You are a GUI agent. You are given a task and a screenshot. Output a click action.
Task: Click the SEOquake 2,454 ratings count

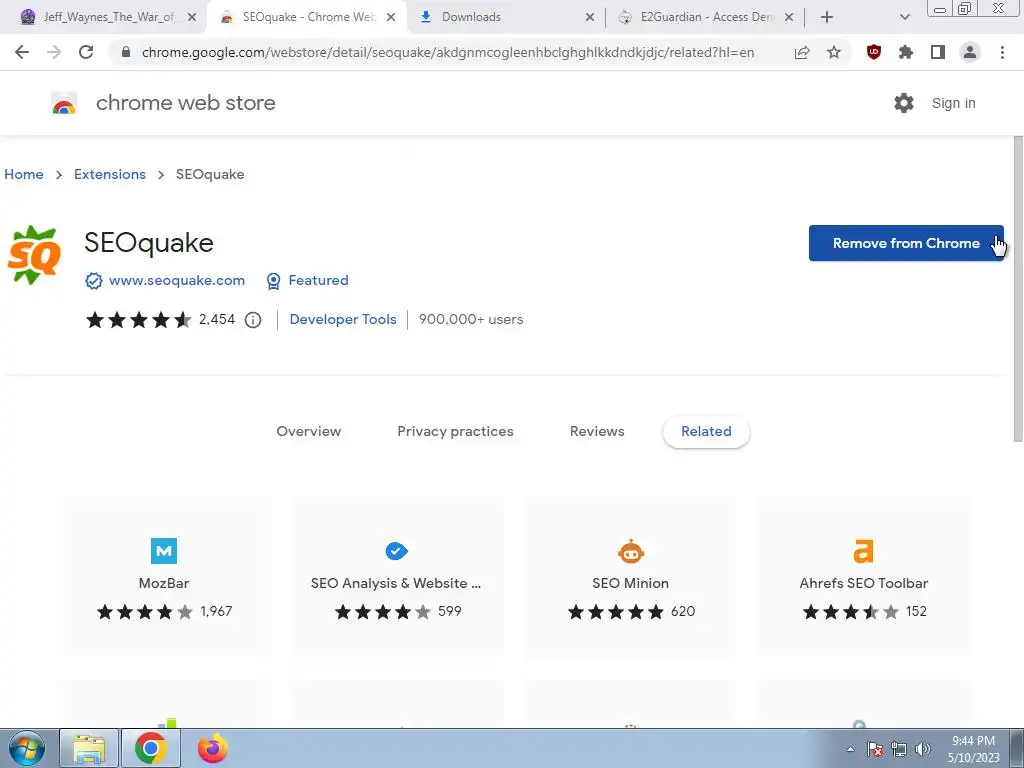tap(217, 320)
